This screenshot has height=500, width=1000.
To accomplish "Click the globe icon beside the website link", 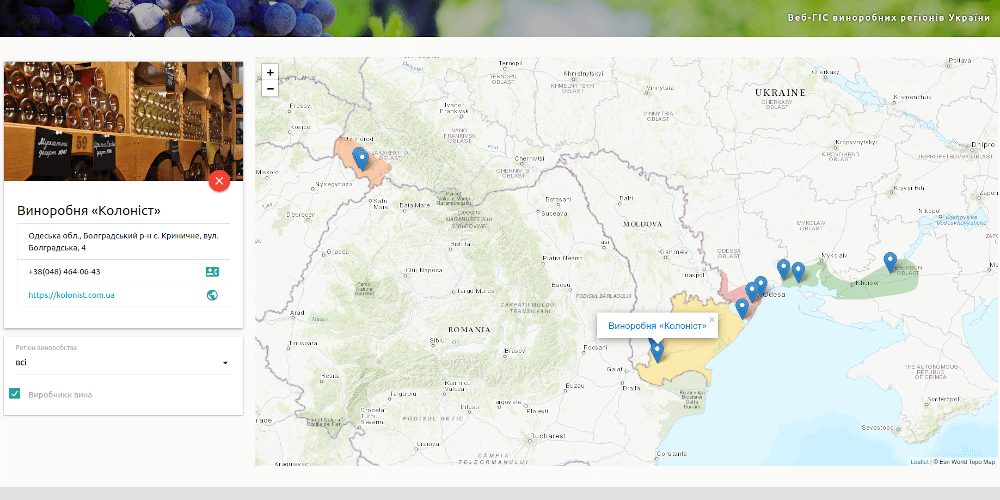I will [212, 295].
